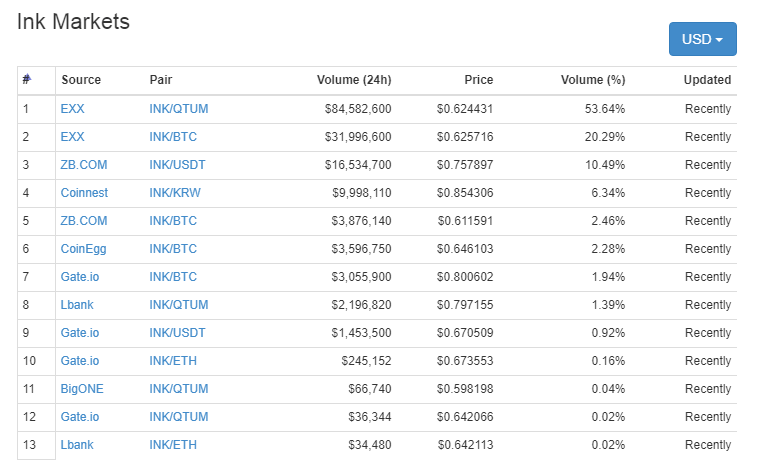The image size is (757, 471).
Task: Sort by Source column header
Action: pos(81,80)
